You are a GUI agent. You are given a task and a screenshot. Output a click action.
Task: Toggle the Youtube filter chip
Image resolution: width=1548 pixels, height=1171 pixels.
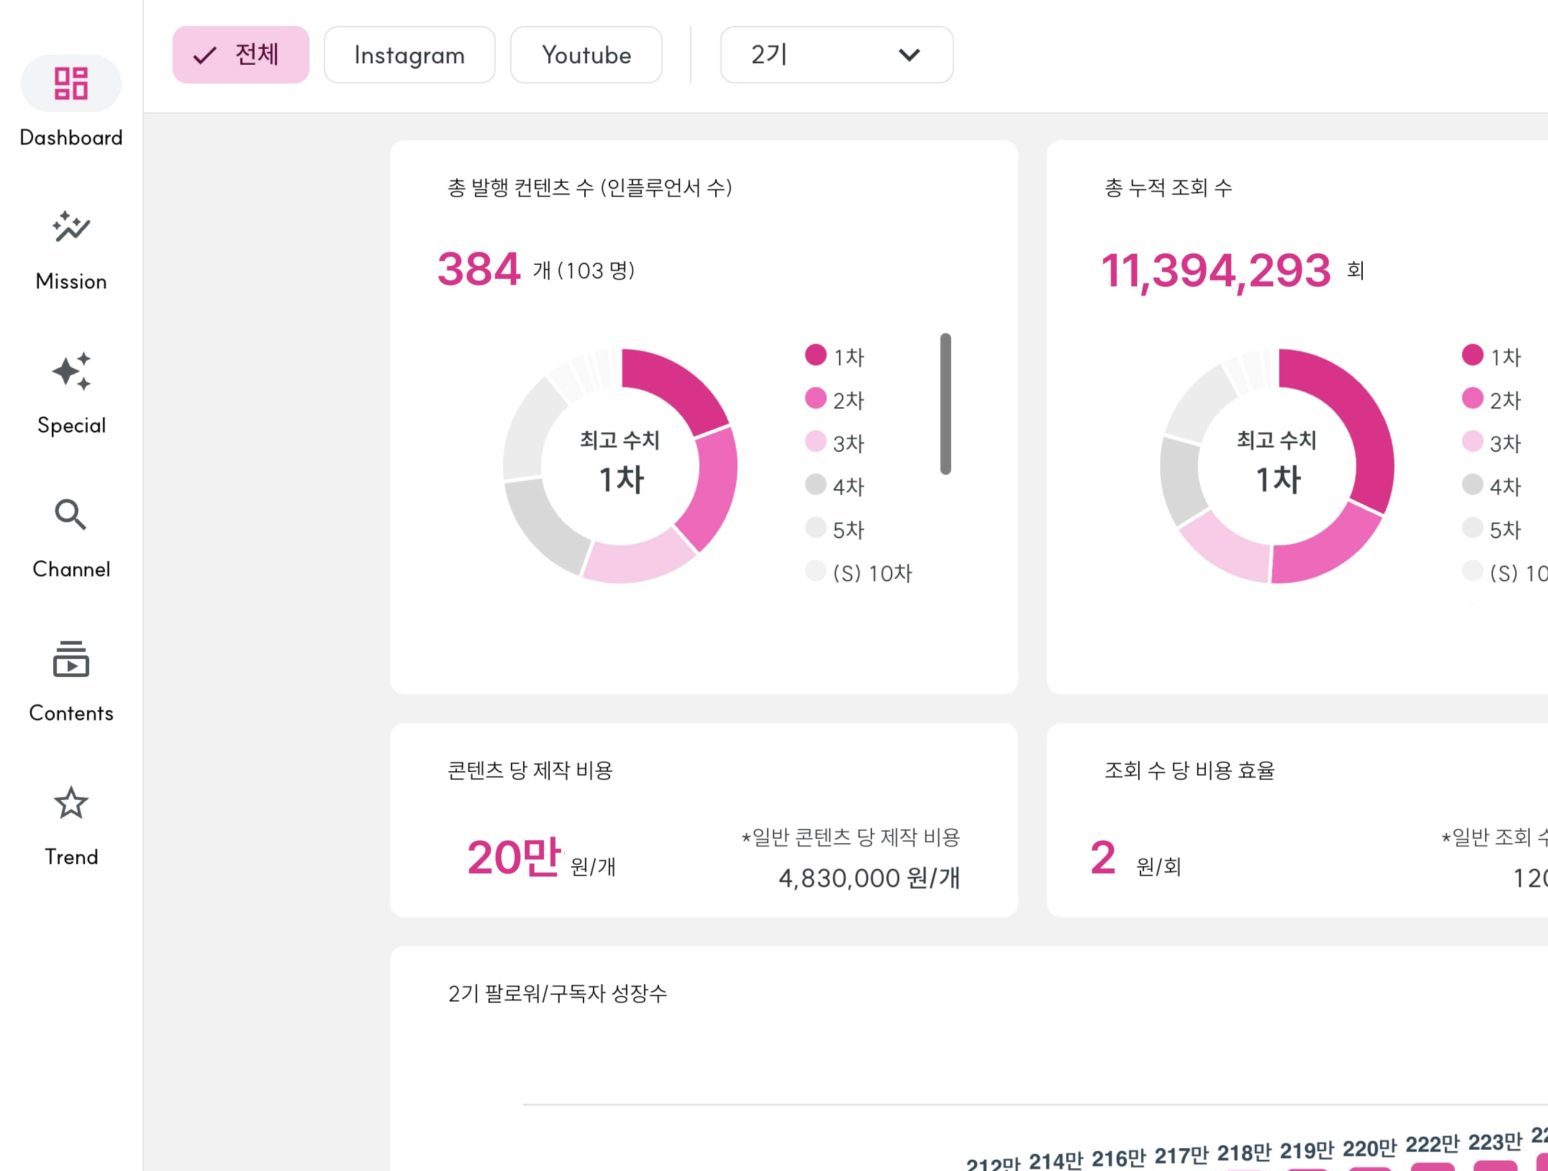(x=586, y=55)
